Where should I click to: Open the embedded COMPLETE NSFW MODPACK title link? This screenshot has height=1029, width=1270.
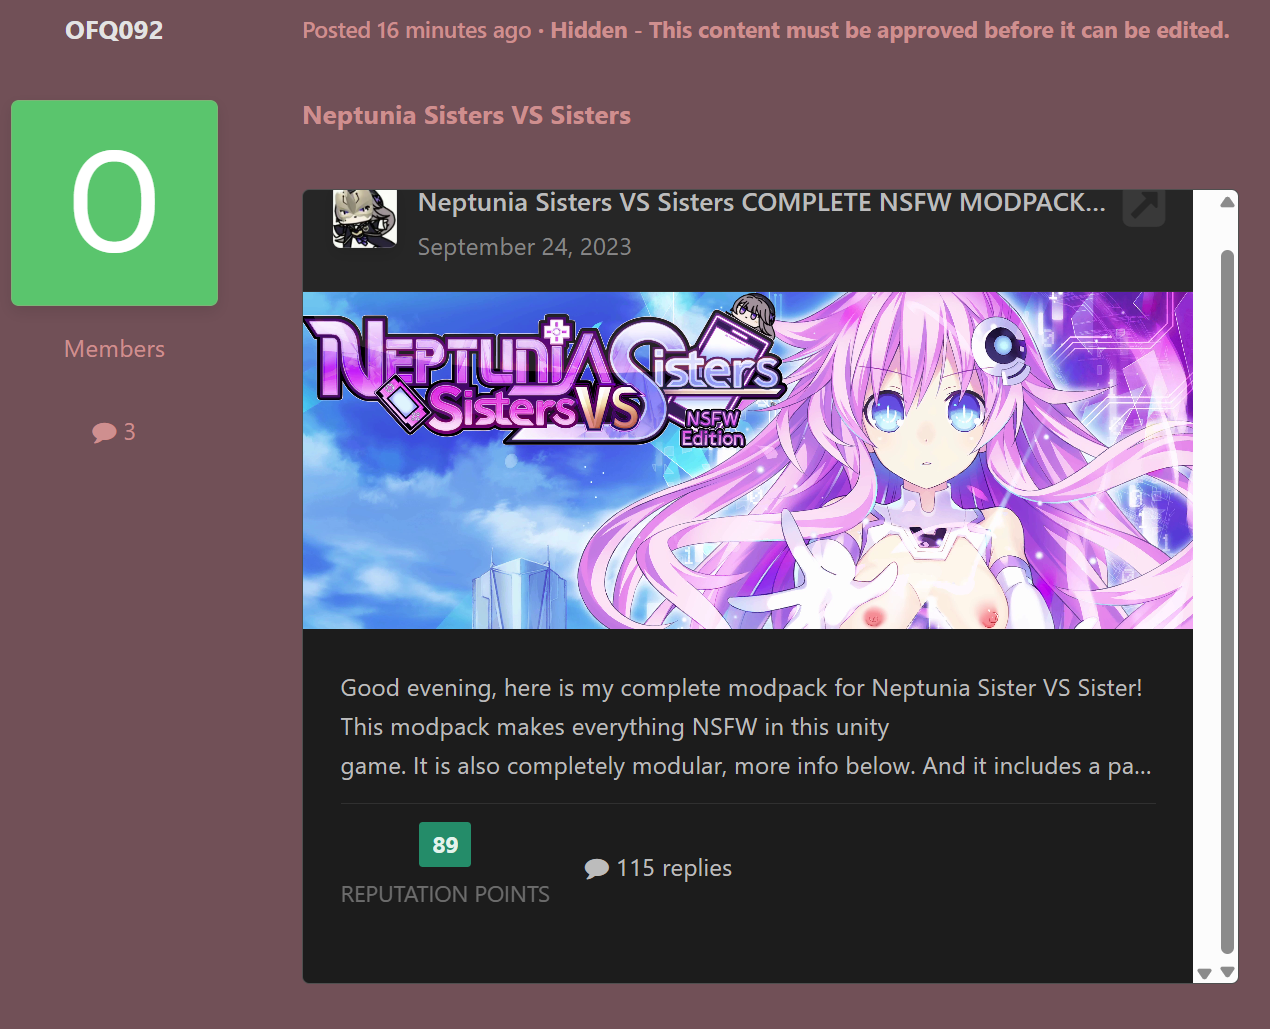pos(762,202)
